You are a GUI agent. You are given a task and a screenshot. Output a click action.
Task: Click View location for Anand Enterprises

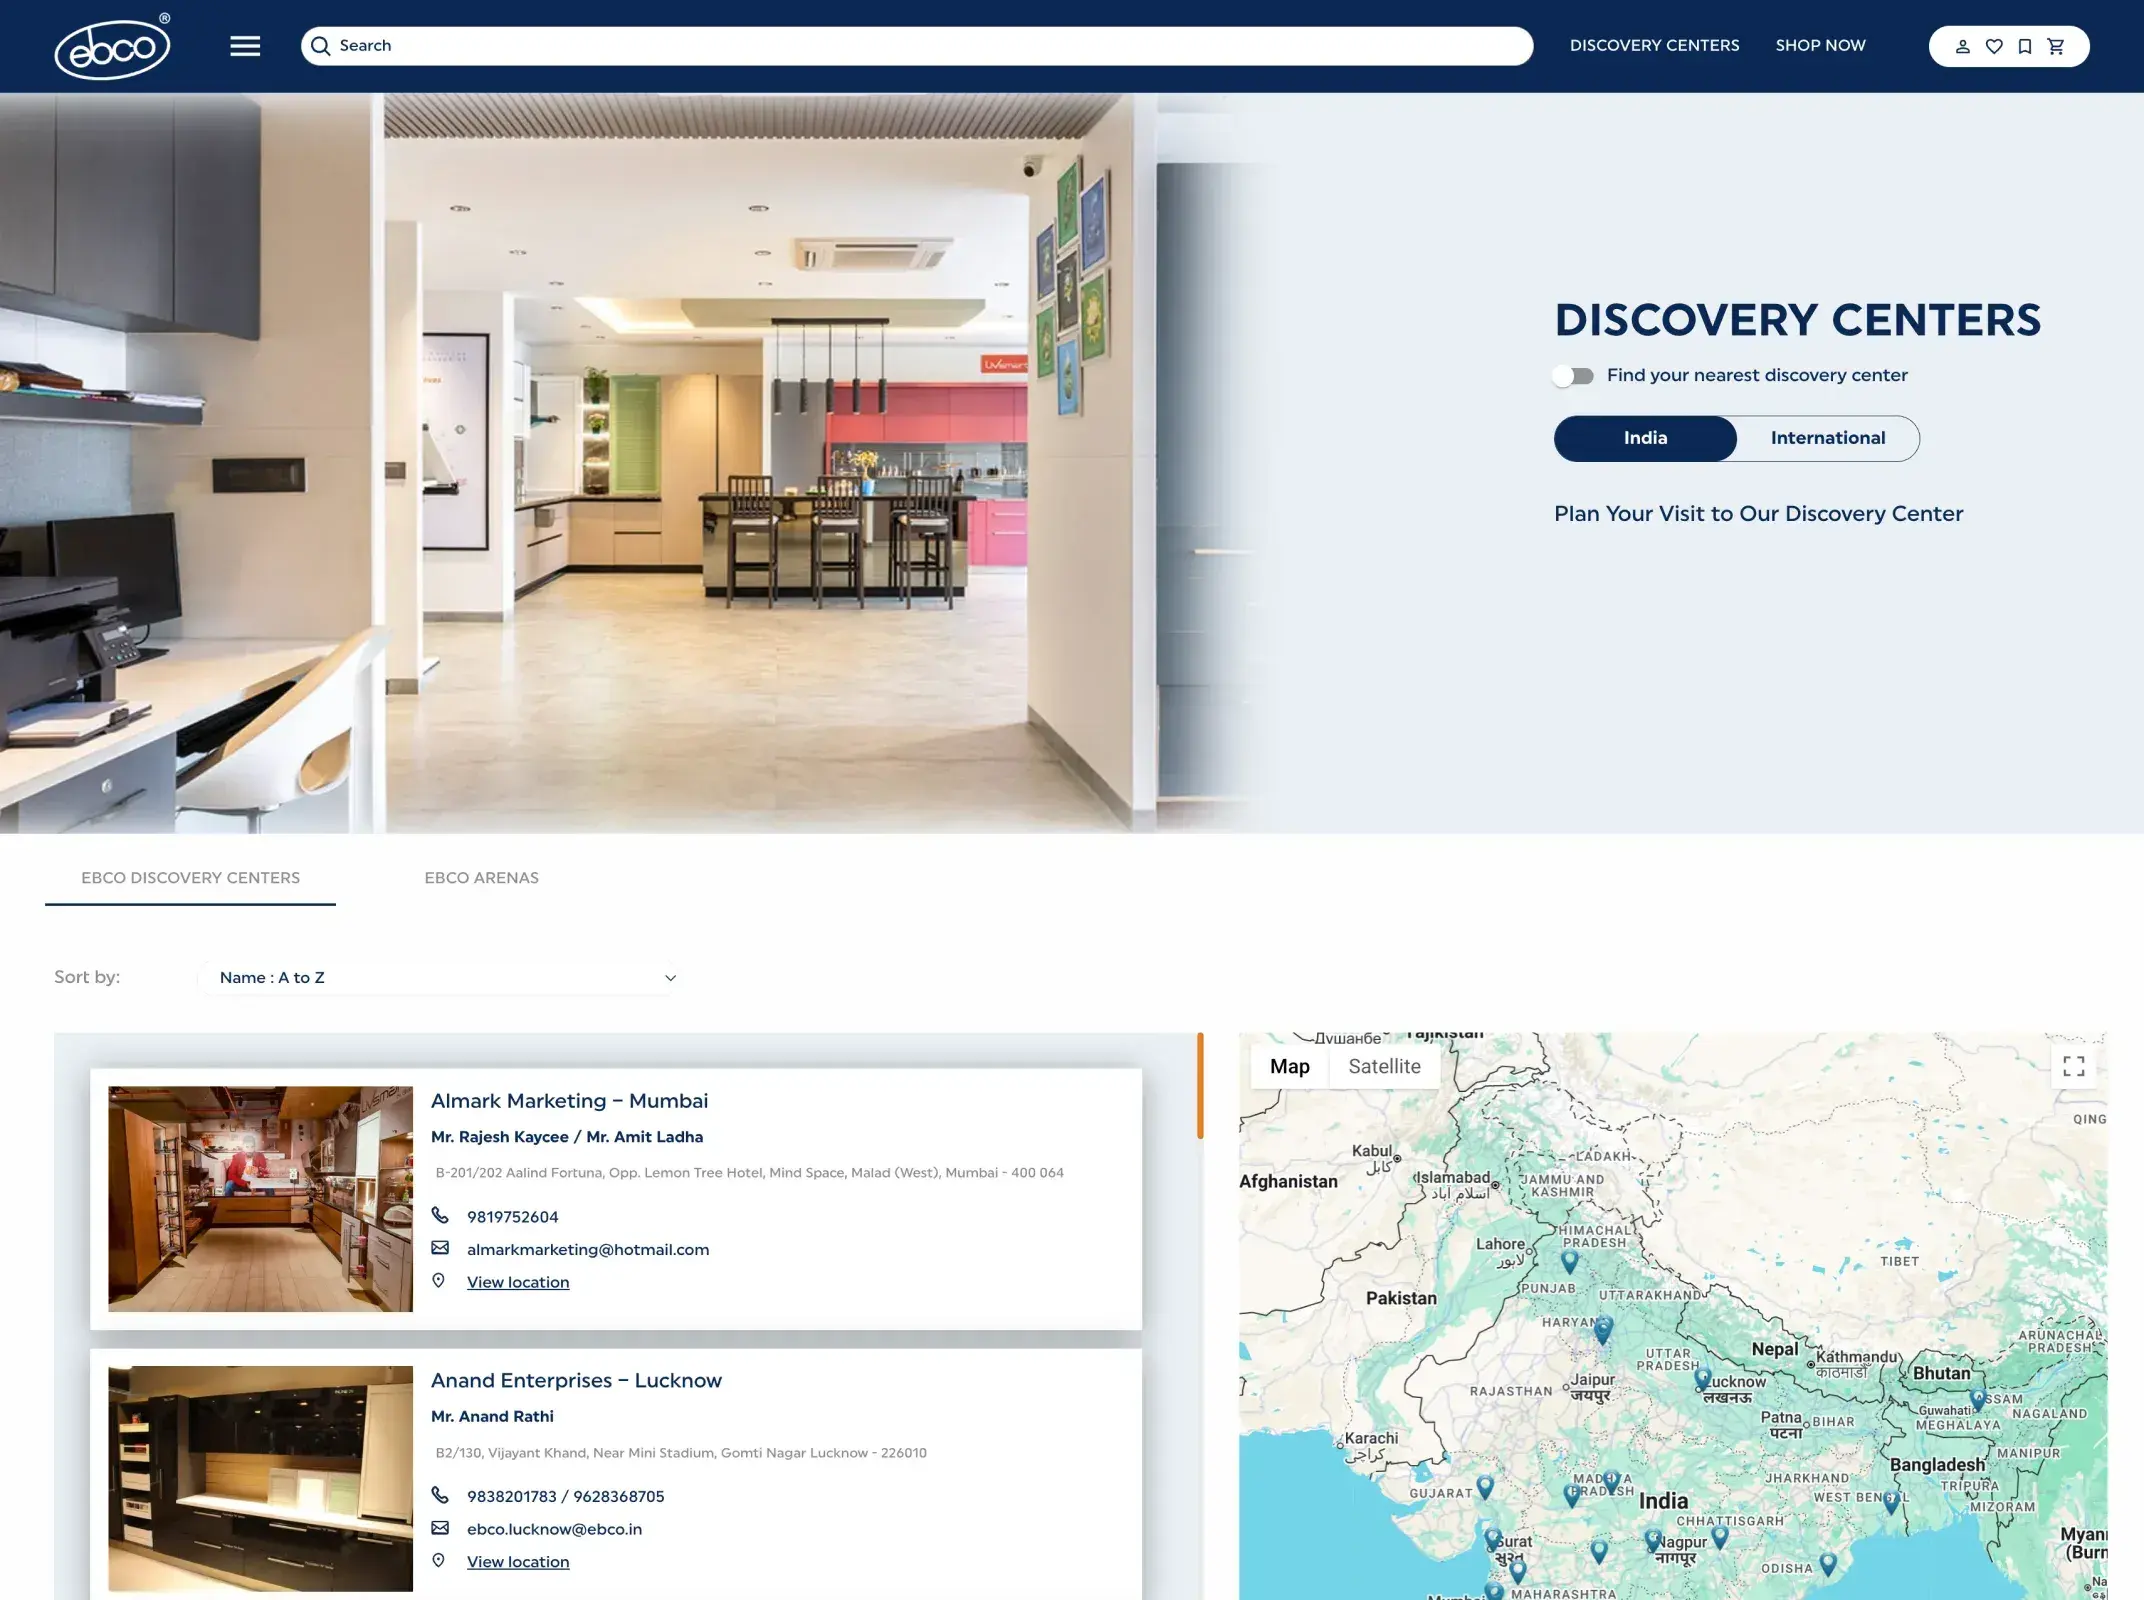click(518, 1562)
